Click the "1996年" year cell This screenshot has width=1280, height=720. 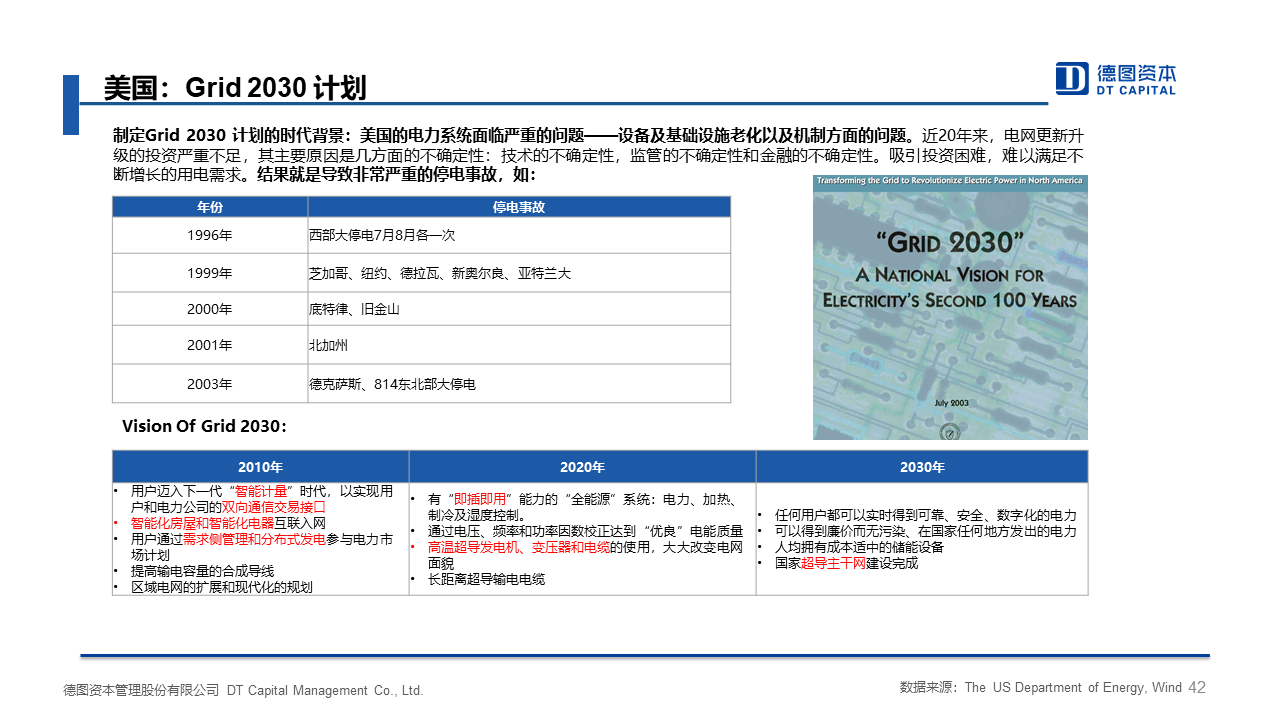click(210, 235)
